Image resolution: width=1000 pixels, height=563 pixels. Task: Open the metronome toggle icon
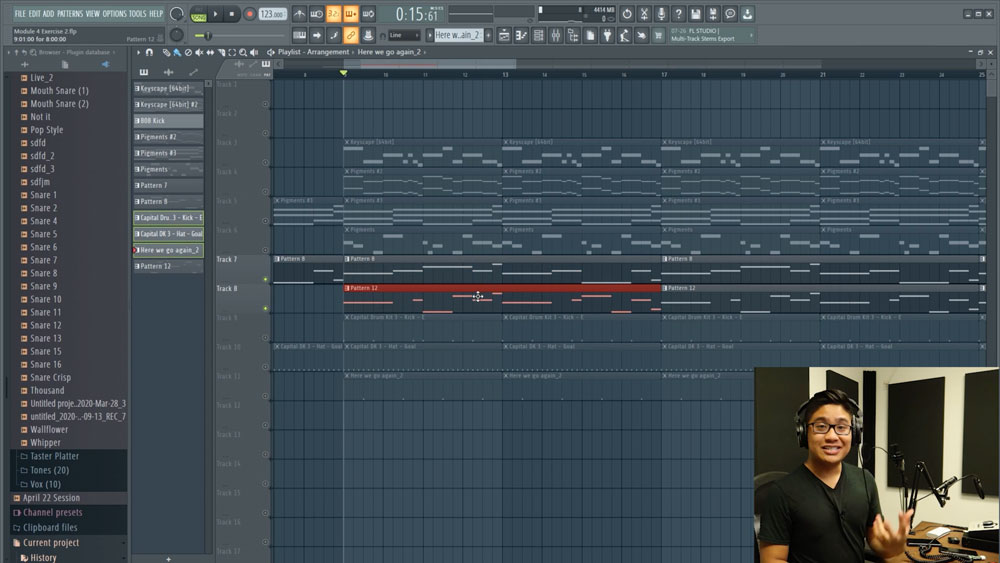[299, 14]
